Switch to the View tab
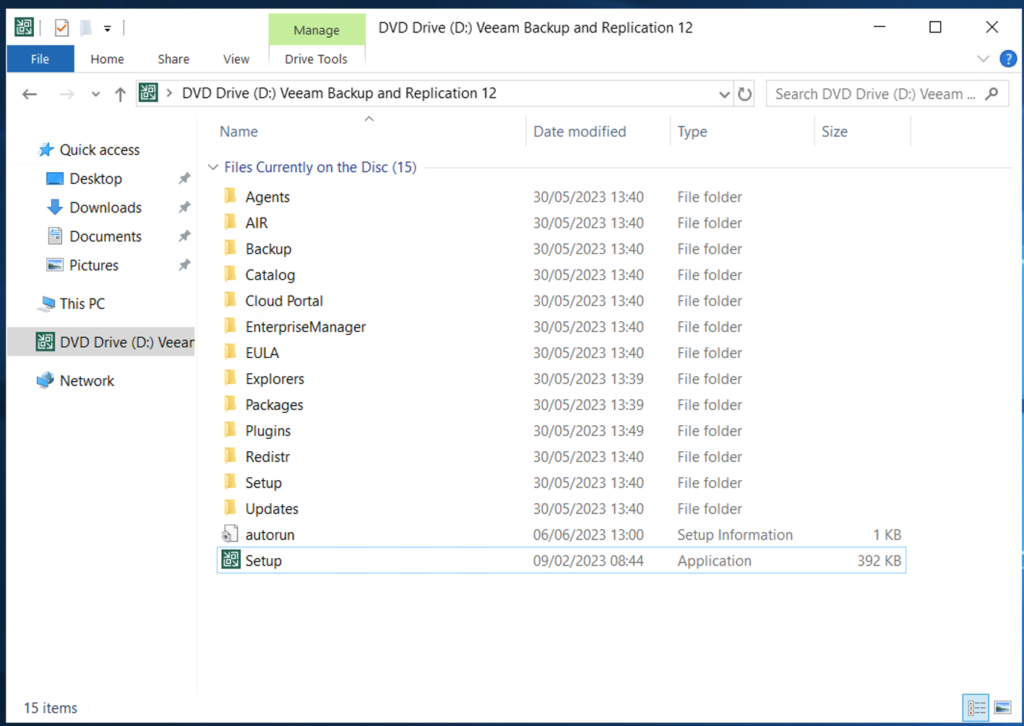 click(236, 59)
